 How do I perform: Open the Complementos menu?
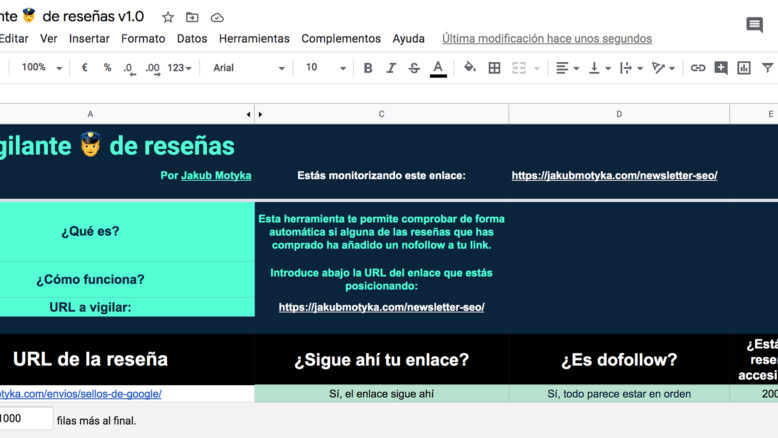pyautogui.click(x=341, y=39)
